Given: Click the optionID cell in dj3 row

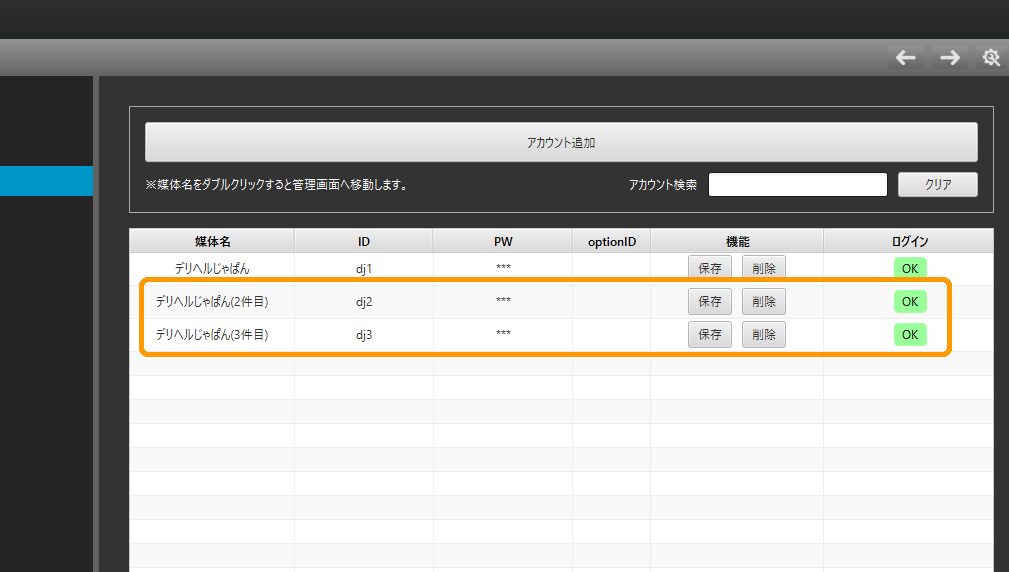Looking at the screenshot, I should click(611, 335).
